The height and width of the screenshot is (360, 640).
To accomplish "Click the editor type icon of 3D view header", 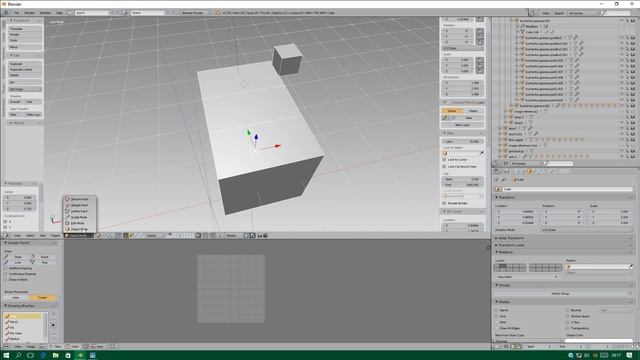I will 7,236.
